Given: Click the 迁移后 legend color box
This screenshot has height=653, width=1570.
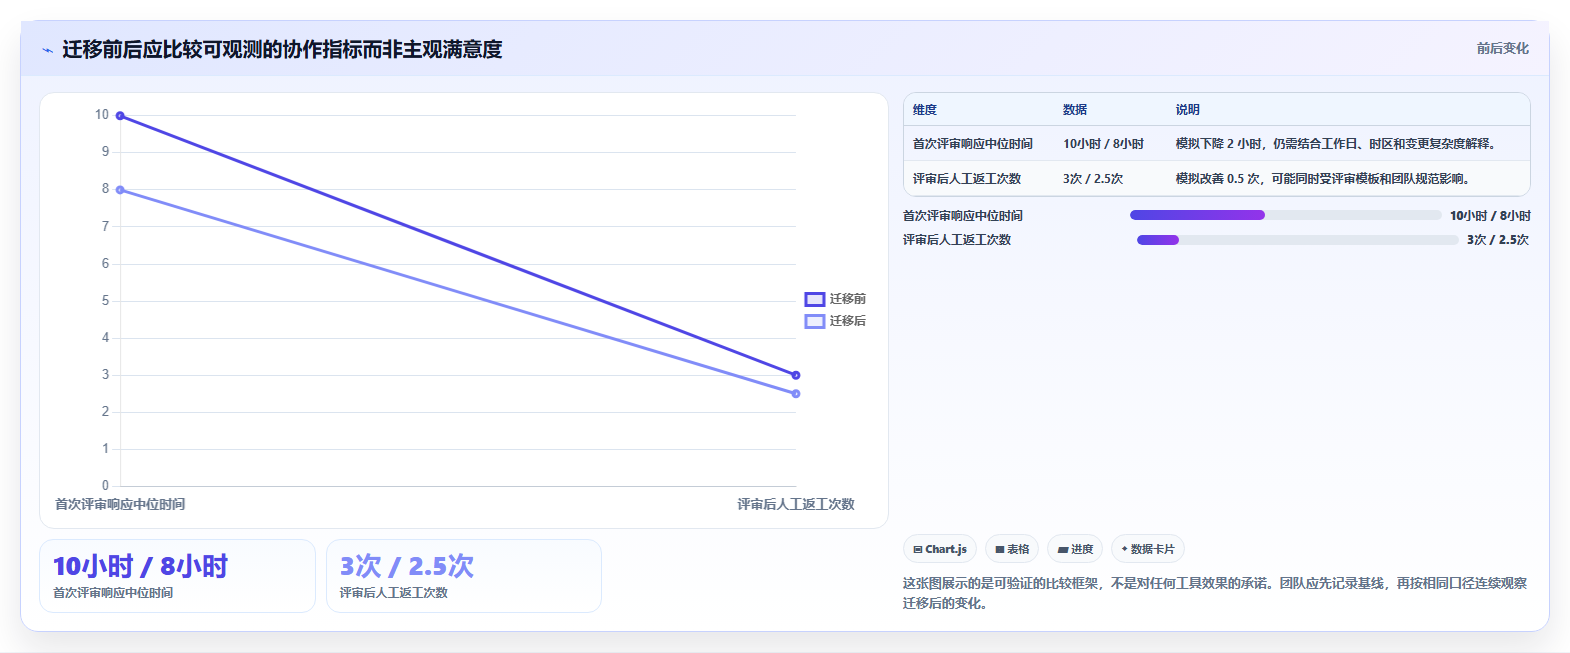Looking at the screenshot, I should click(814, 321).
